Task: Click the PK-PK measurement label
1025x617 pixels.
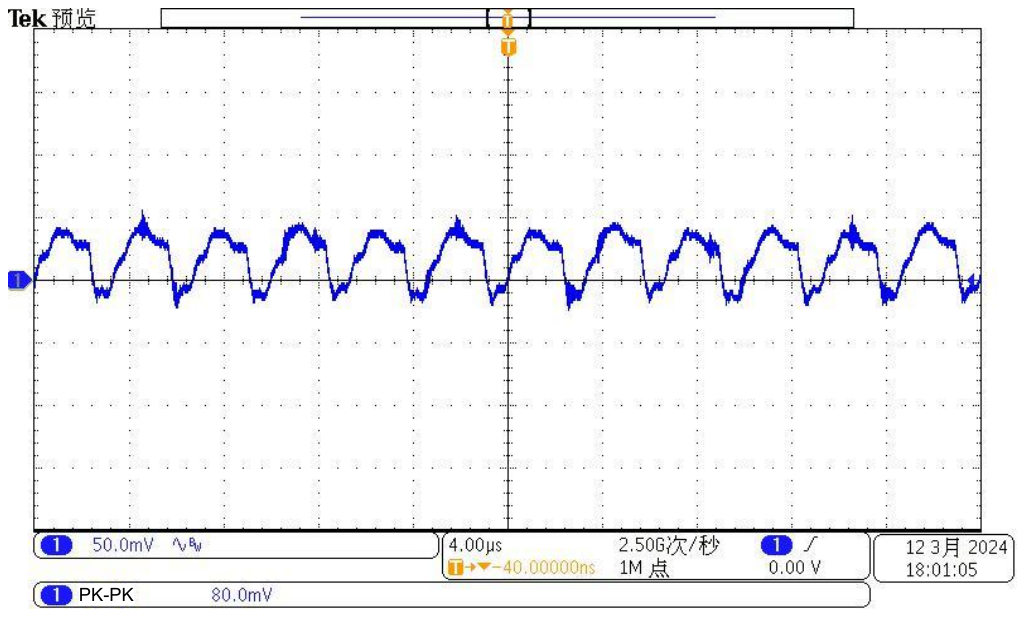Action: point(106,595)
